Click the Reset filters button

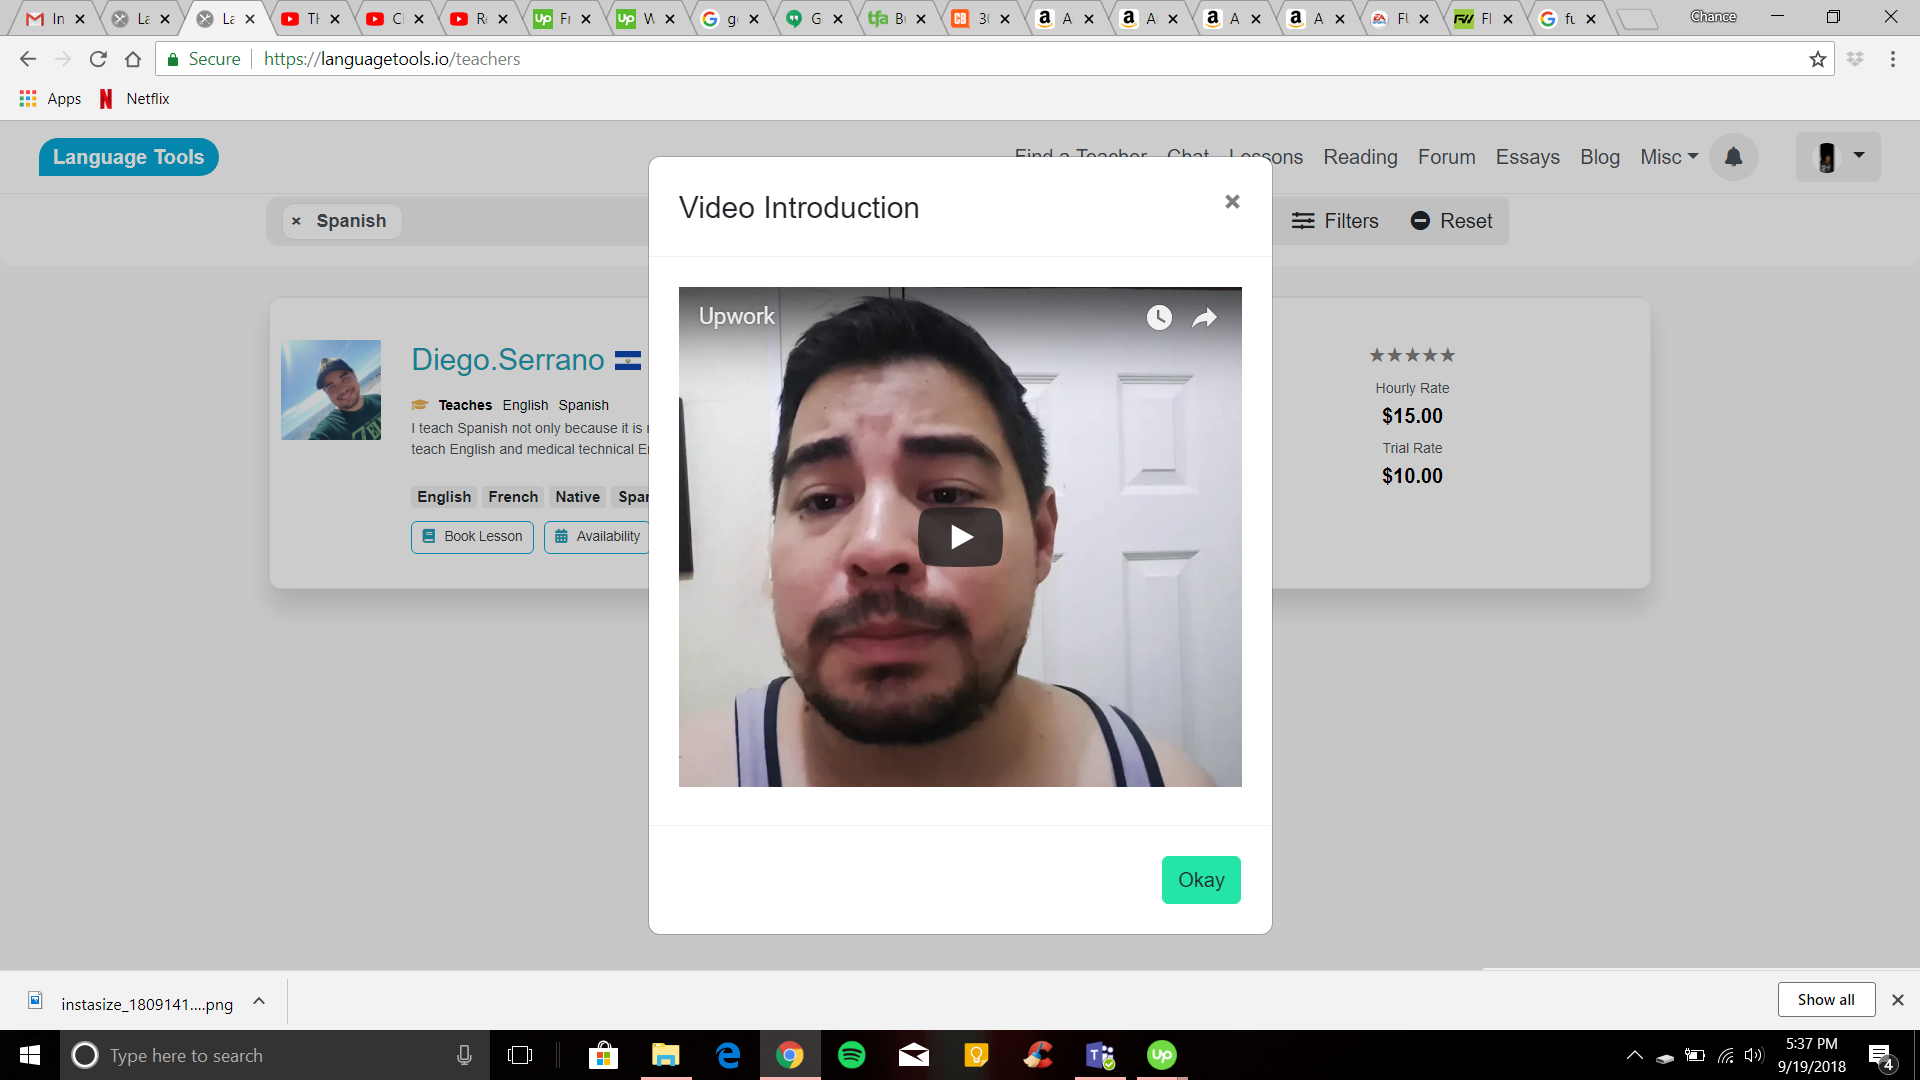(x=1451, y=221)
